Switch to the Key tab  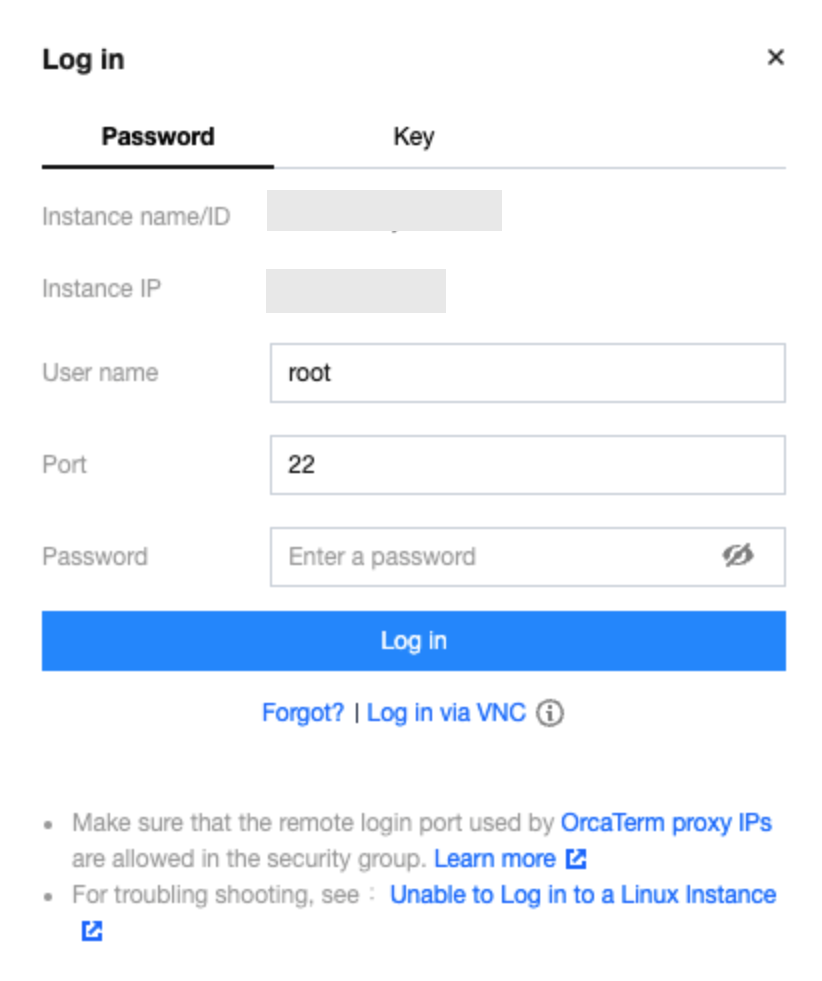click(x=413, y=137)
